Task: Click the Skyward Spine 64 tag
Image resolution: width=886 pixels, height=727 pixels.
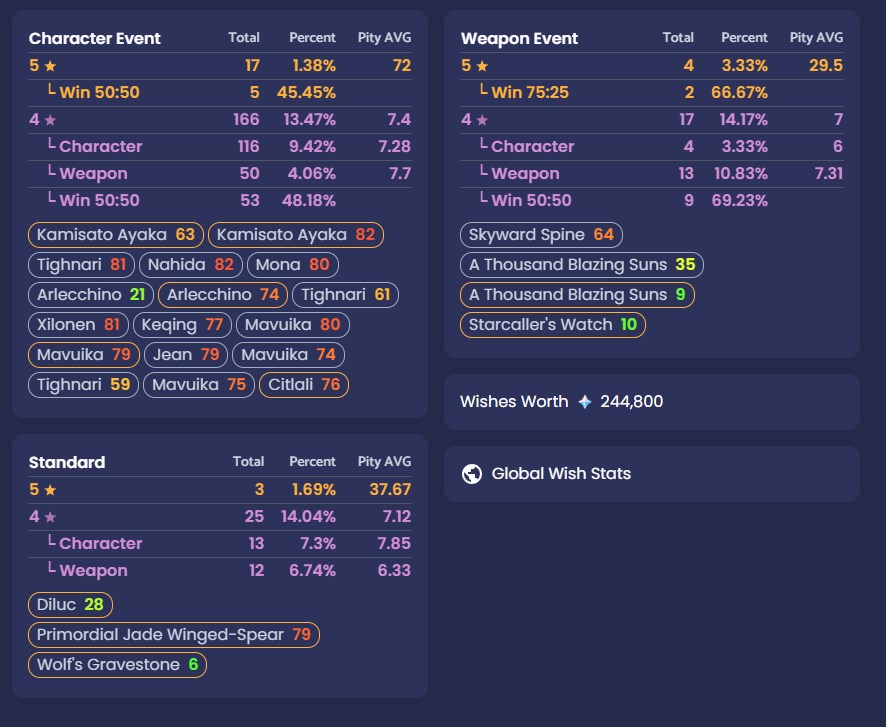Action: [x=541, y=235]
